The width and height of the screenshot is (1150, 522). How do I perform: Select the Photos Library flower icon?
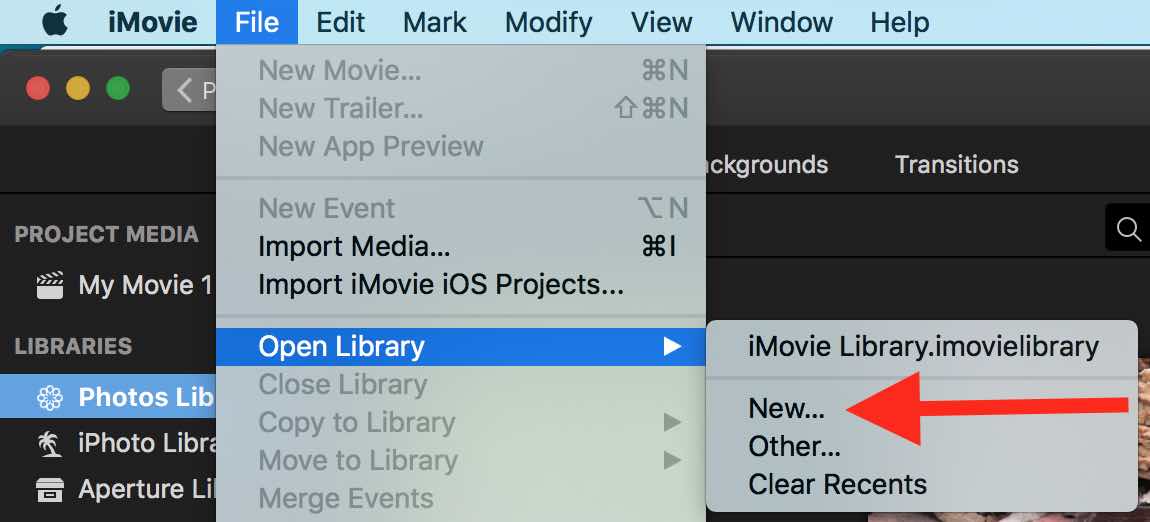(x=50, y=397)
